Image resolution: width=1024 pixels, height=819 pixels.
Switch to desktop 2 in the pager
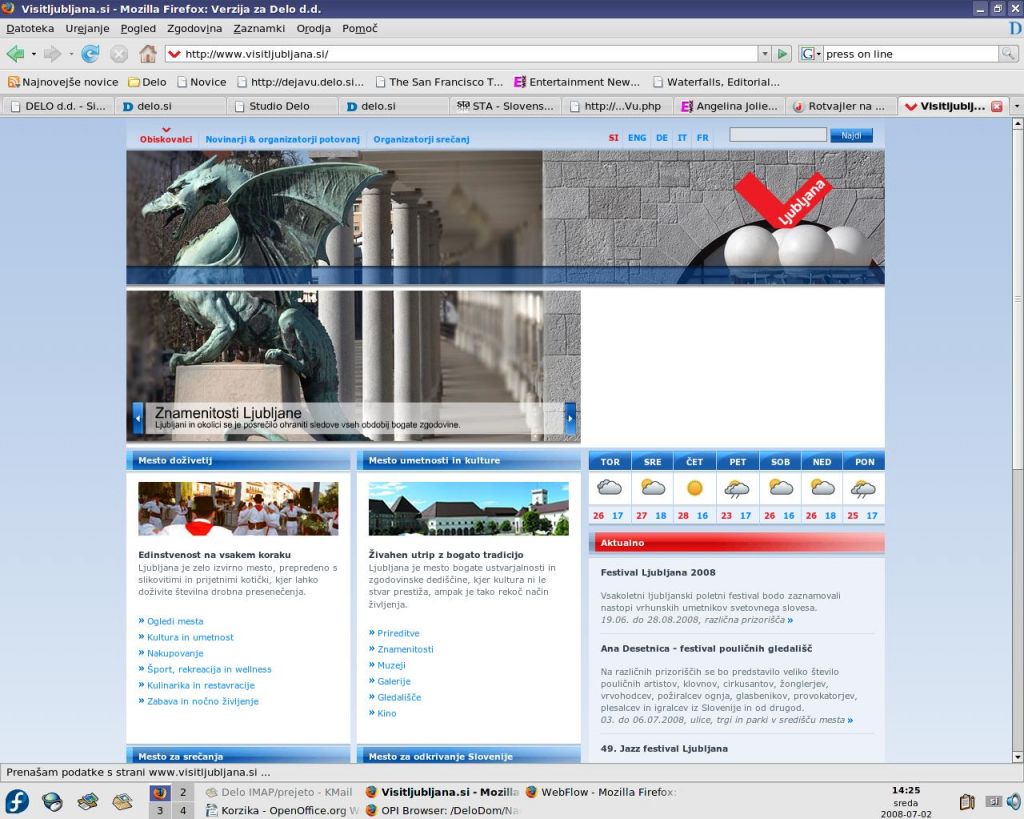click(184, 792)
